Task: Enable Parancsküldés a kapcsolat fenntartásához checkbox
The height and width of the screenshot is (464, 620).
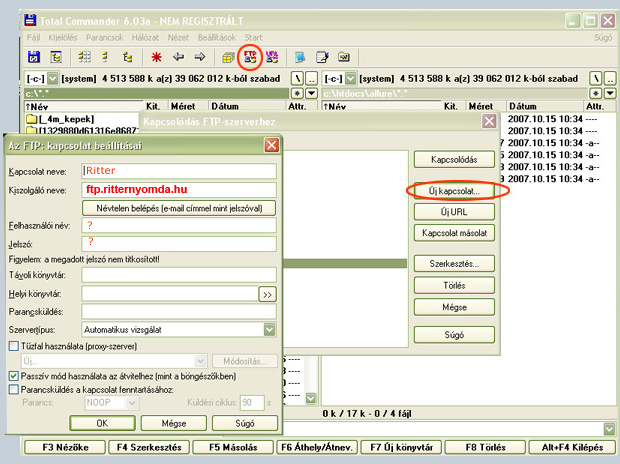Action: pos(13,389)
